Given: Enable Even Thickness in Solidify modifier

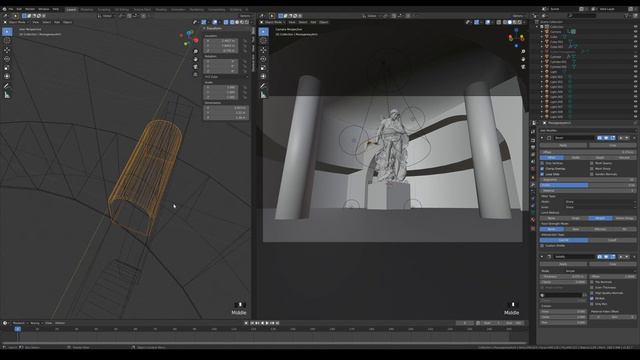Looking at the screenshot, I should pyautogui.click(x=592, y=287).
